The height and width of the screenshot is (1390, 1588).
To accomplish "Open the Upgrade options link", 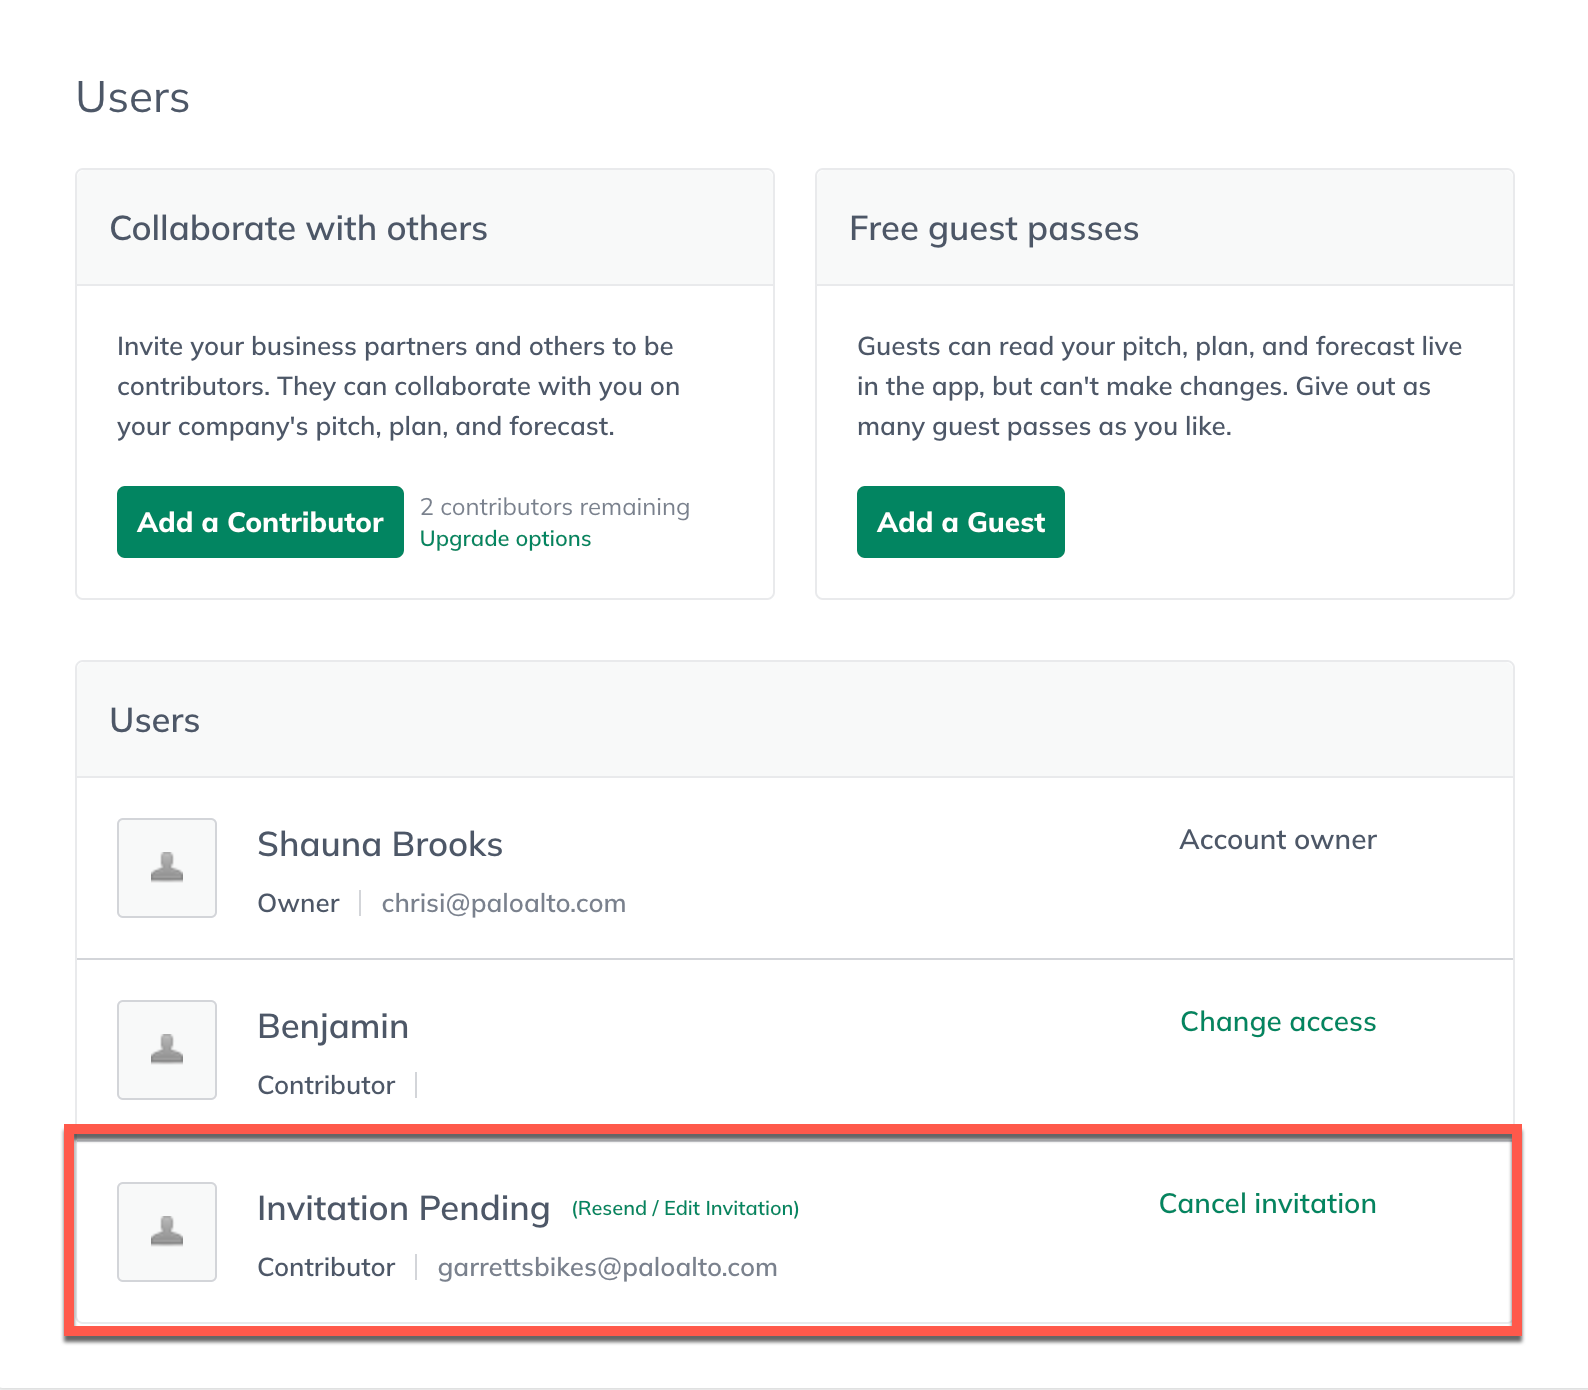I will (505, 539).
